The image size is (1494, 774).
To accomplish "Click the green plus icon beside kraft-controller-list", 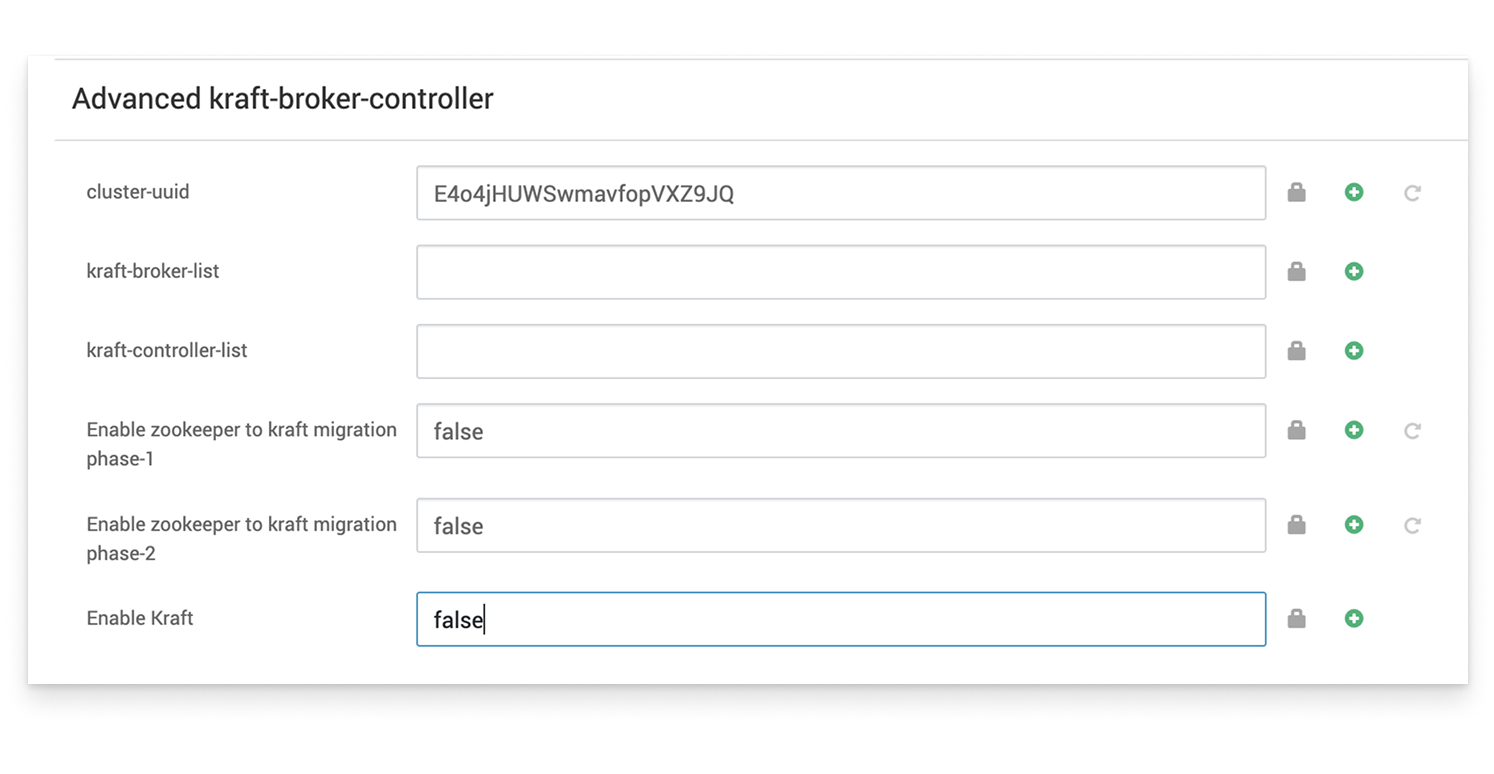I will click(1354, 351).
